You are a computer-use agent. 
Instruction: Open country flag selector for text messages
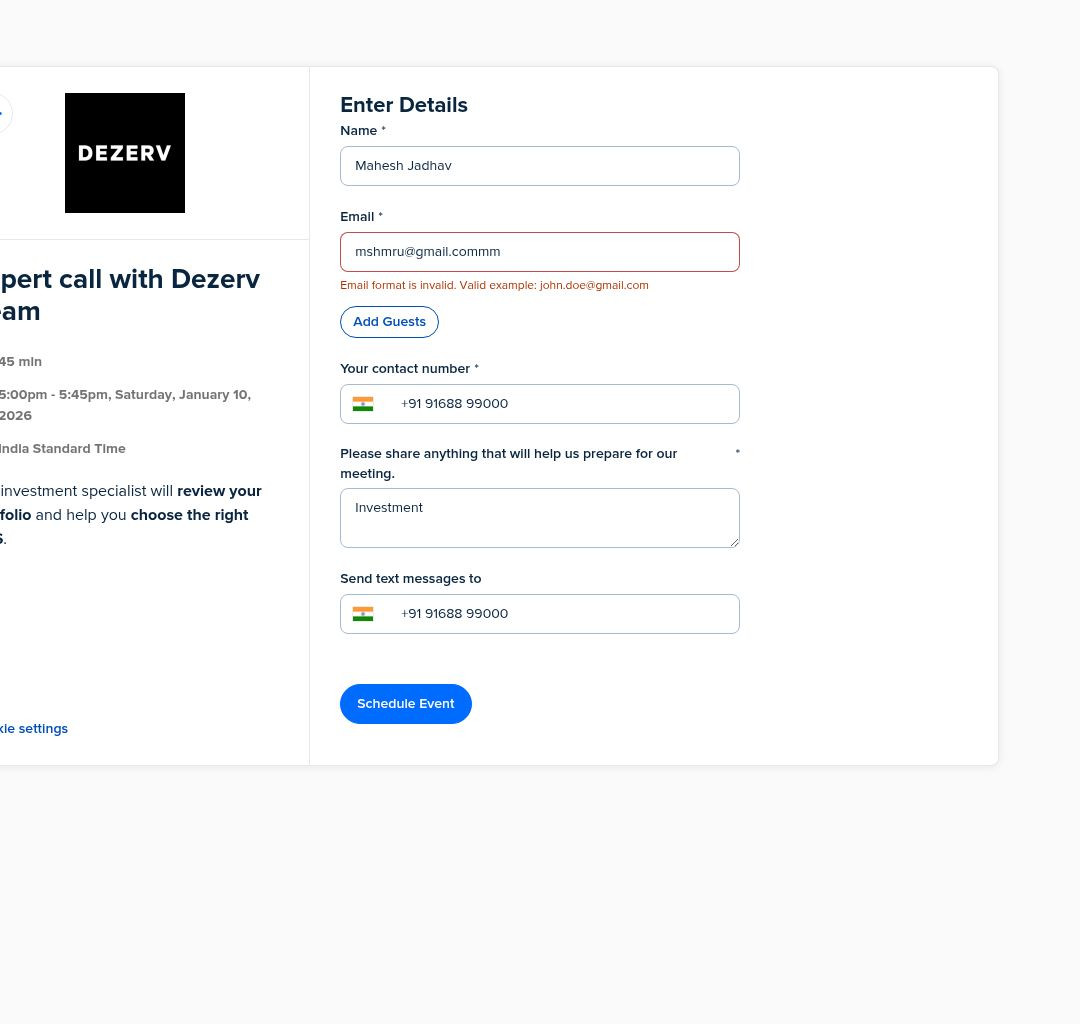click(363, 614)
